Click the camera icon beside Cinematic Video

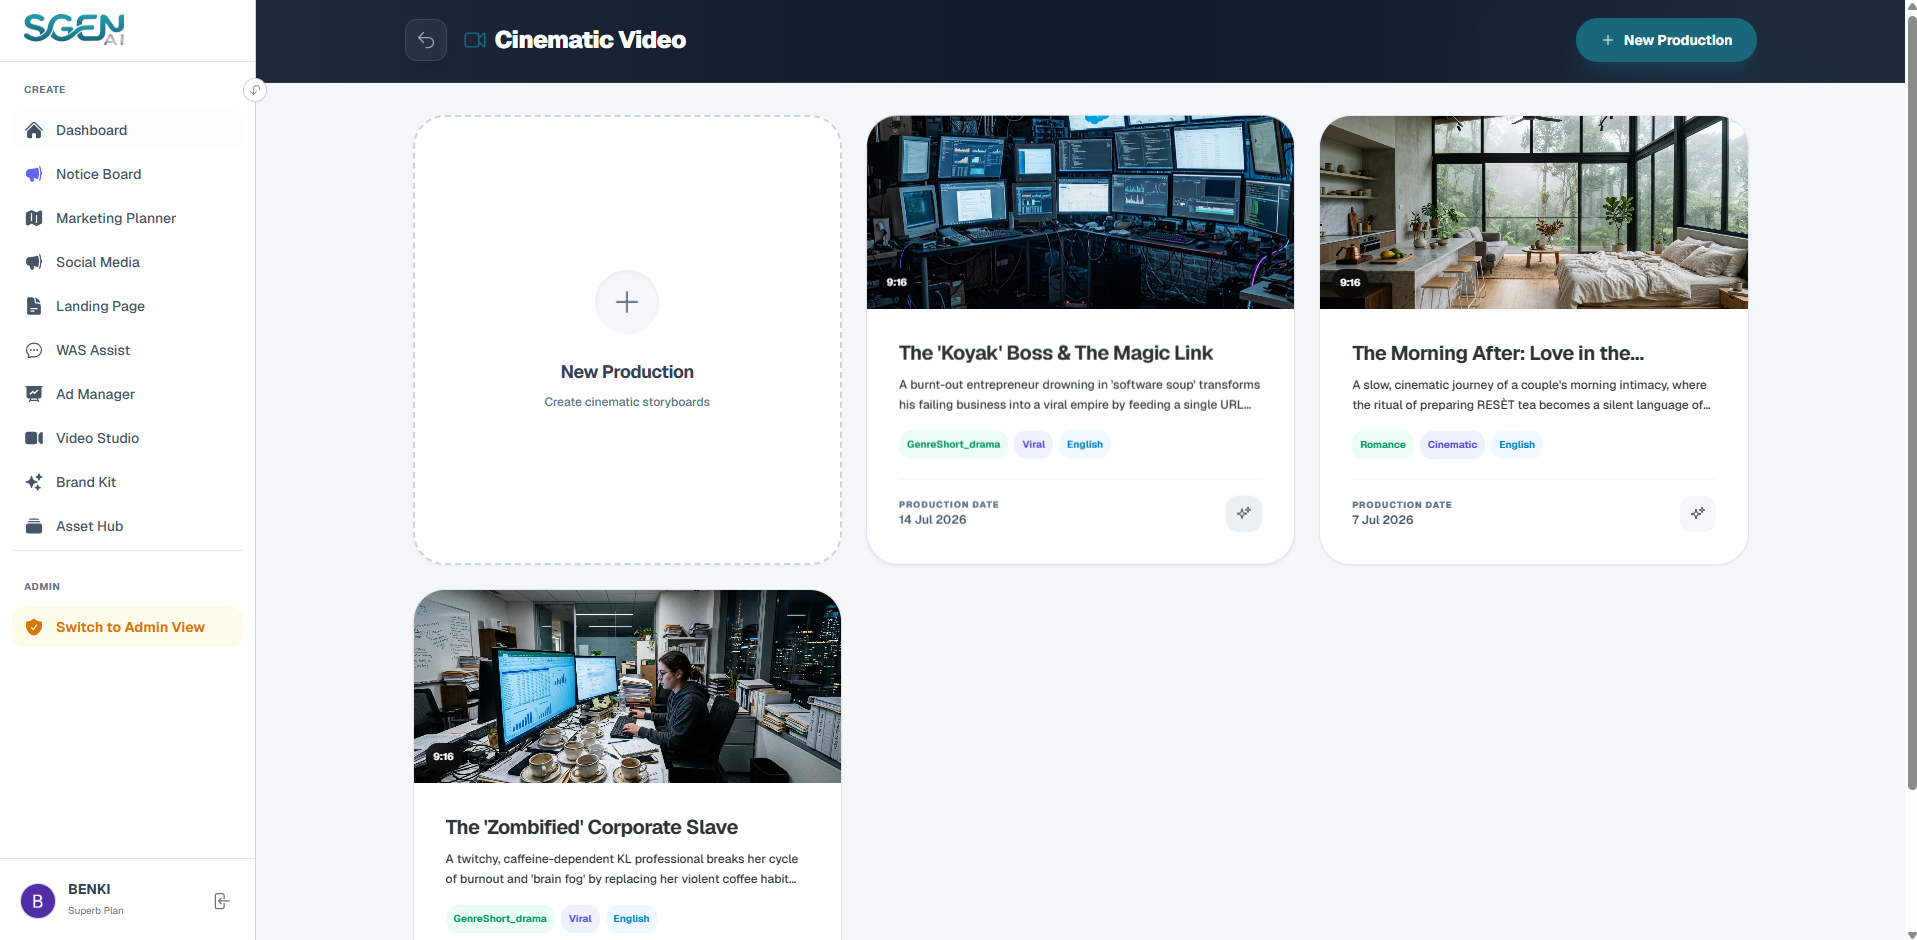point(475,40)
